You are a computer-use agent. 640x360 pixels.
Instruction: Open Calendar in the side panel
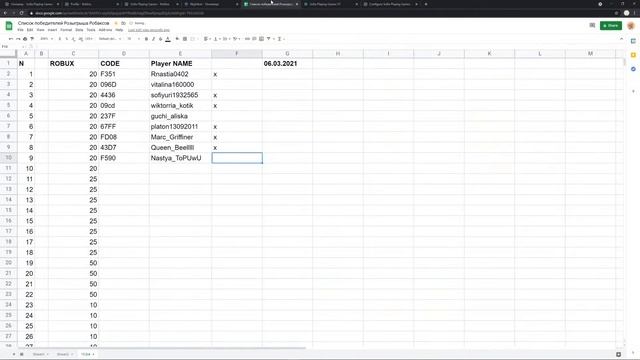click(633, 41)
